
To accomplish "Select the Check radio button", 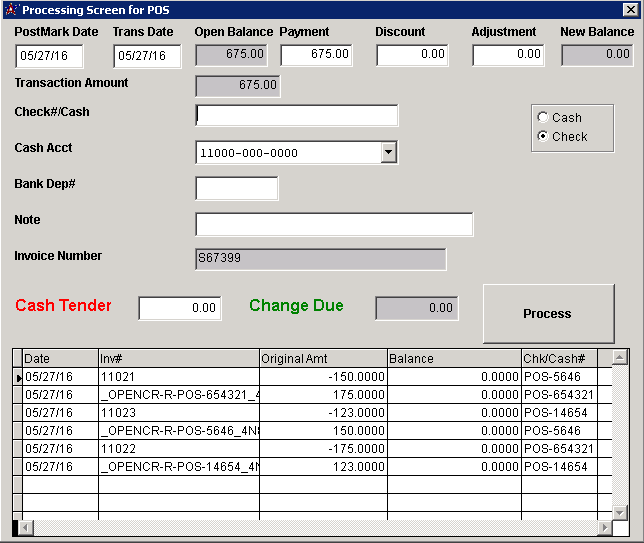I will pos(543,136).
